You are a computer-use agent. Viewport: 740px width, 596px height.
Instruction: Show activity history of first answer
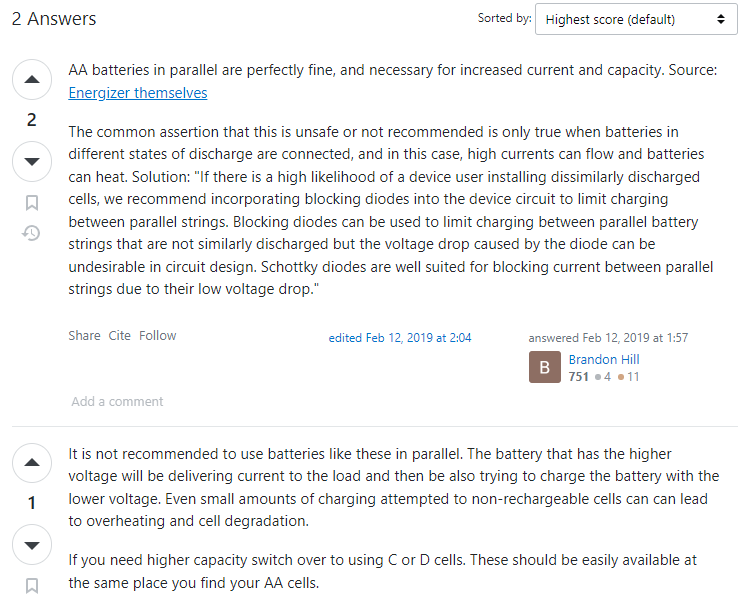tap(32, 233)
